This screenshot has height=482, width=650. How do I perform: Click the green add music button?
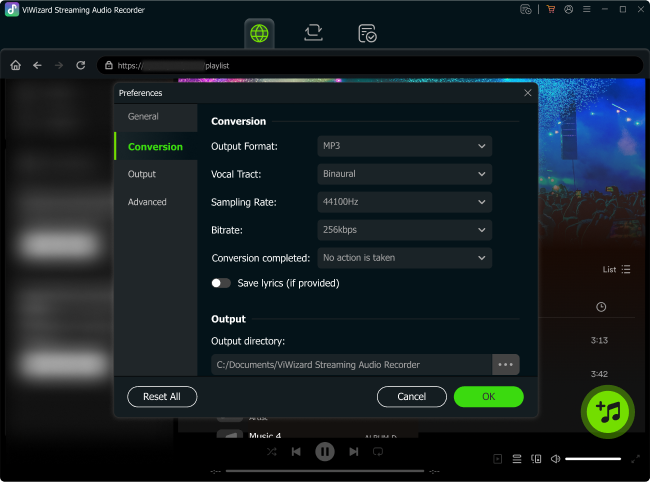click(x=607, y=410)
